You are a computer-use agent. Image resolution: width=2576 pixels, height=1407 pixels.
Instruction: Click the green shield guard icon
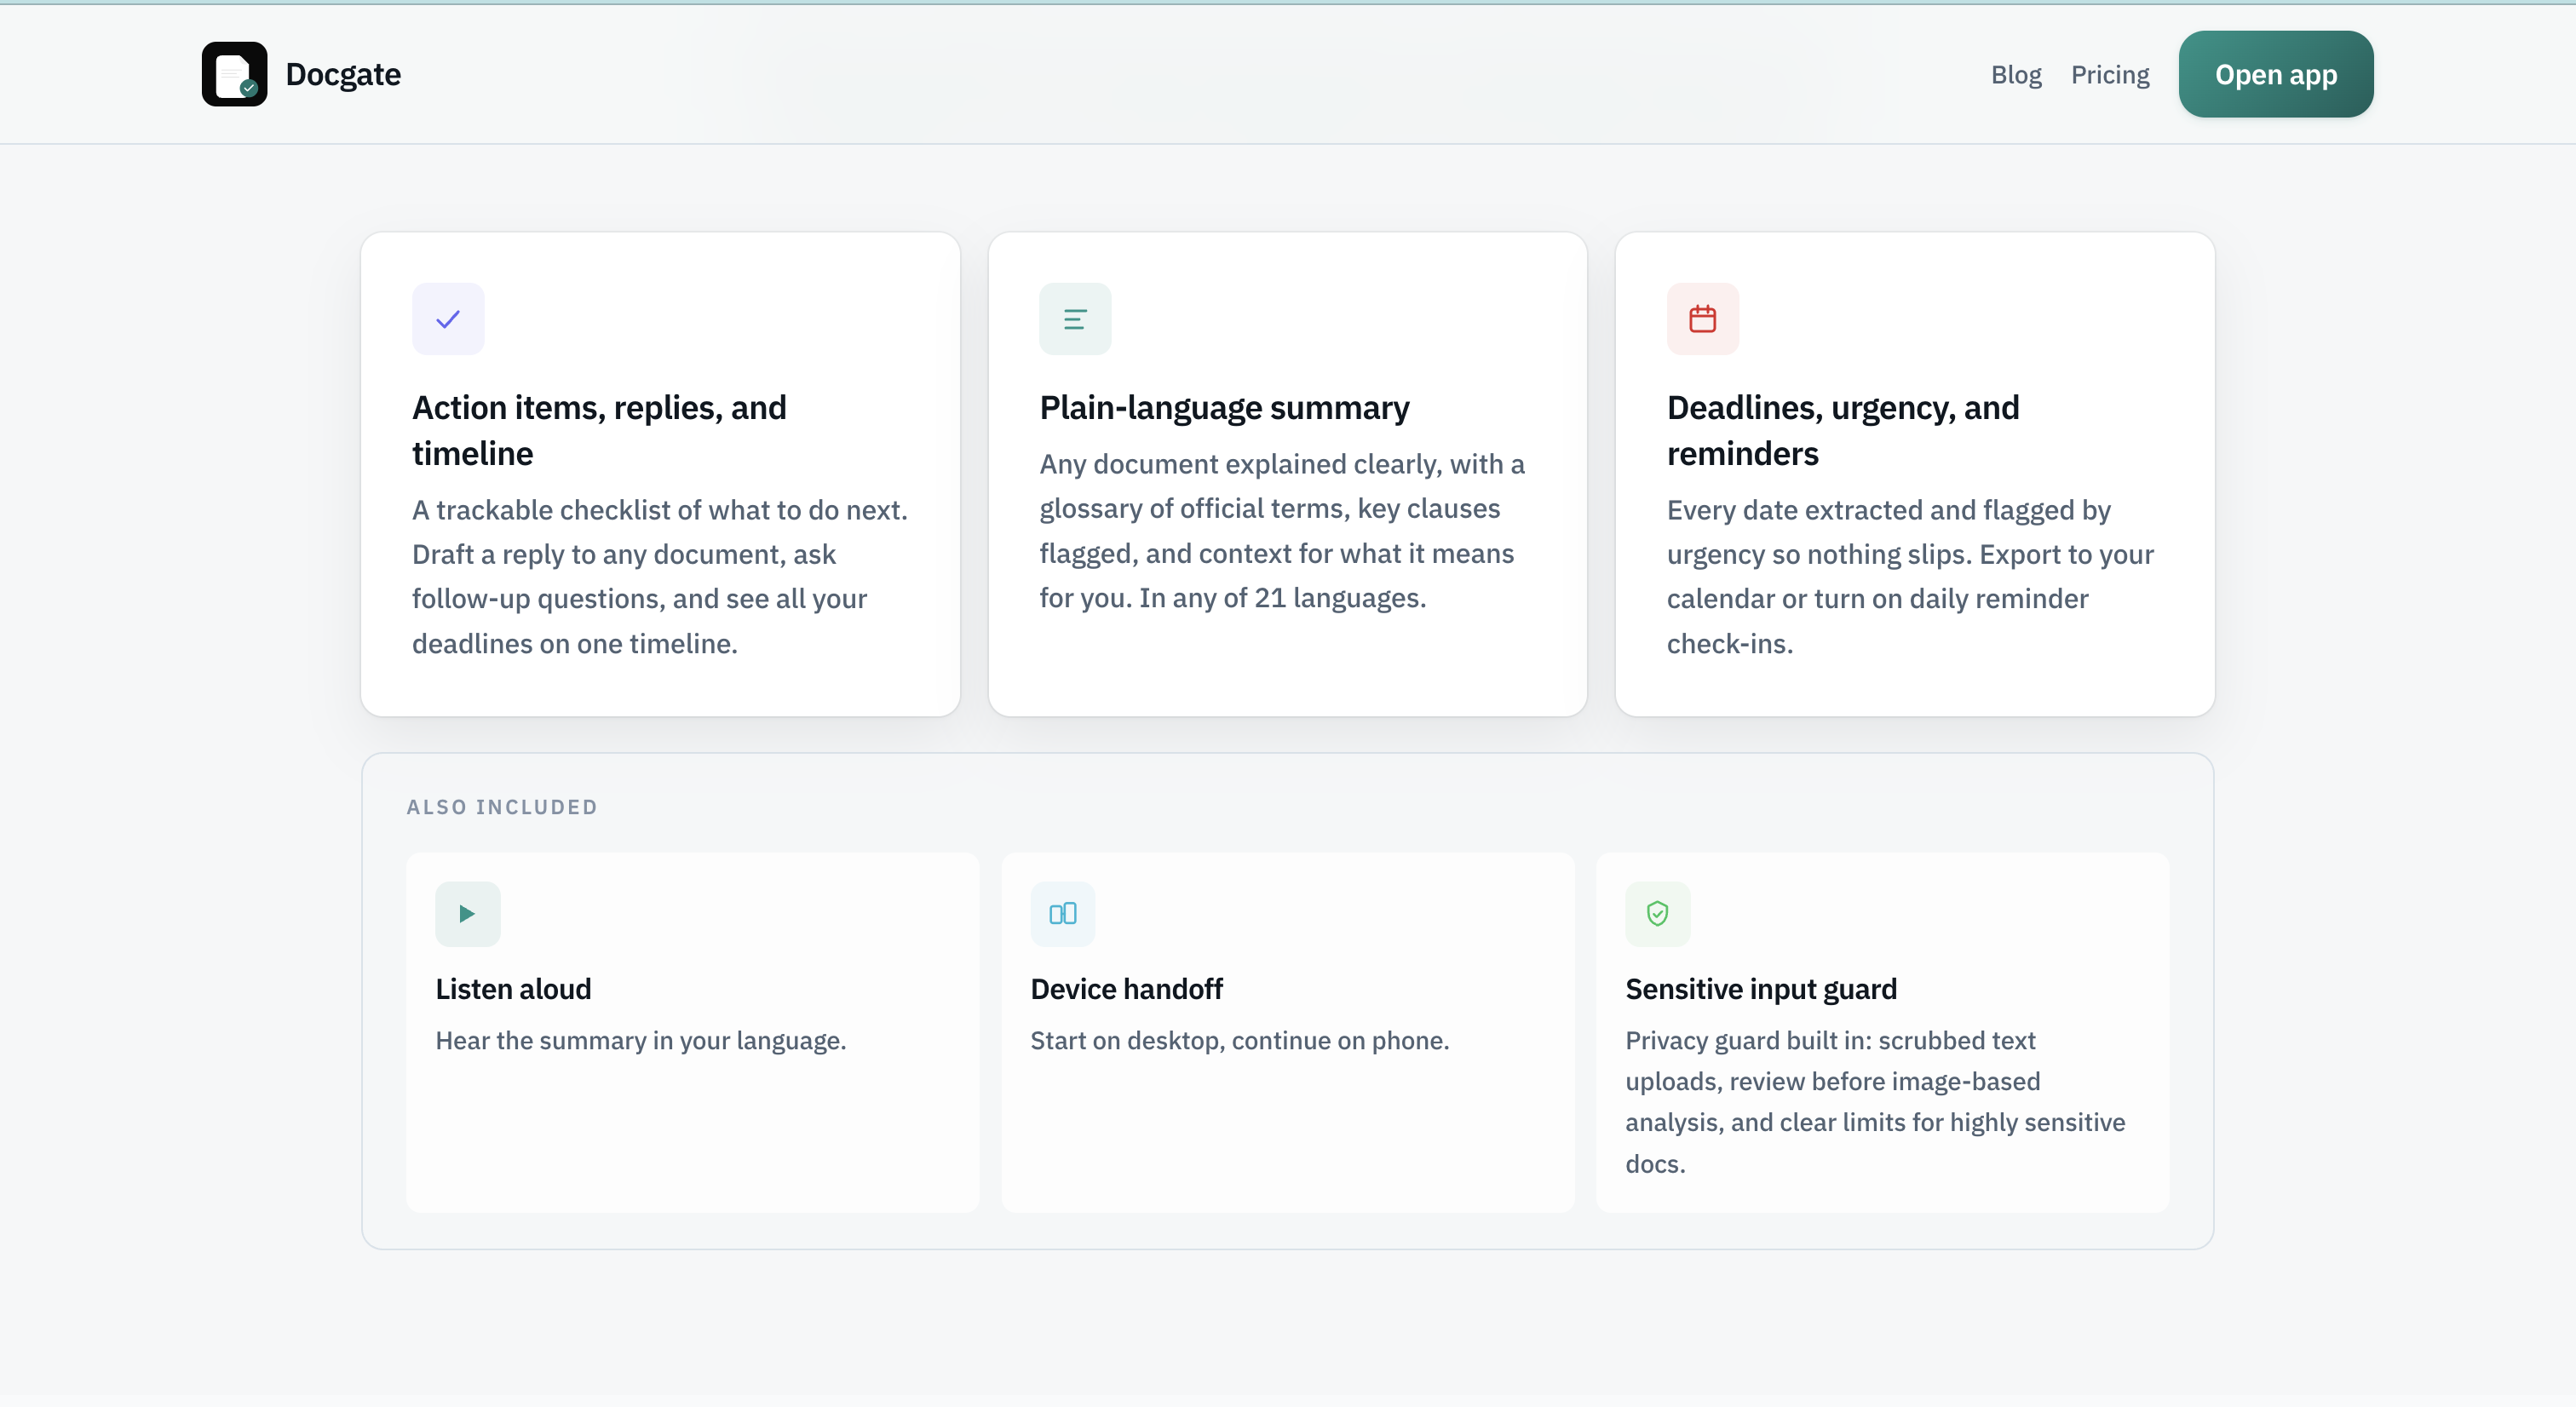coord(1657,913)
